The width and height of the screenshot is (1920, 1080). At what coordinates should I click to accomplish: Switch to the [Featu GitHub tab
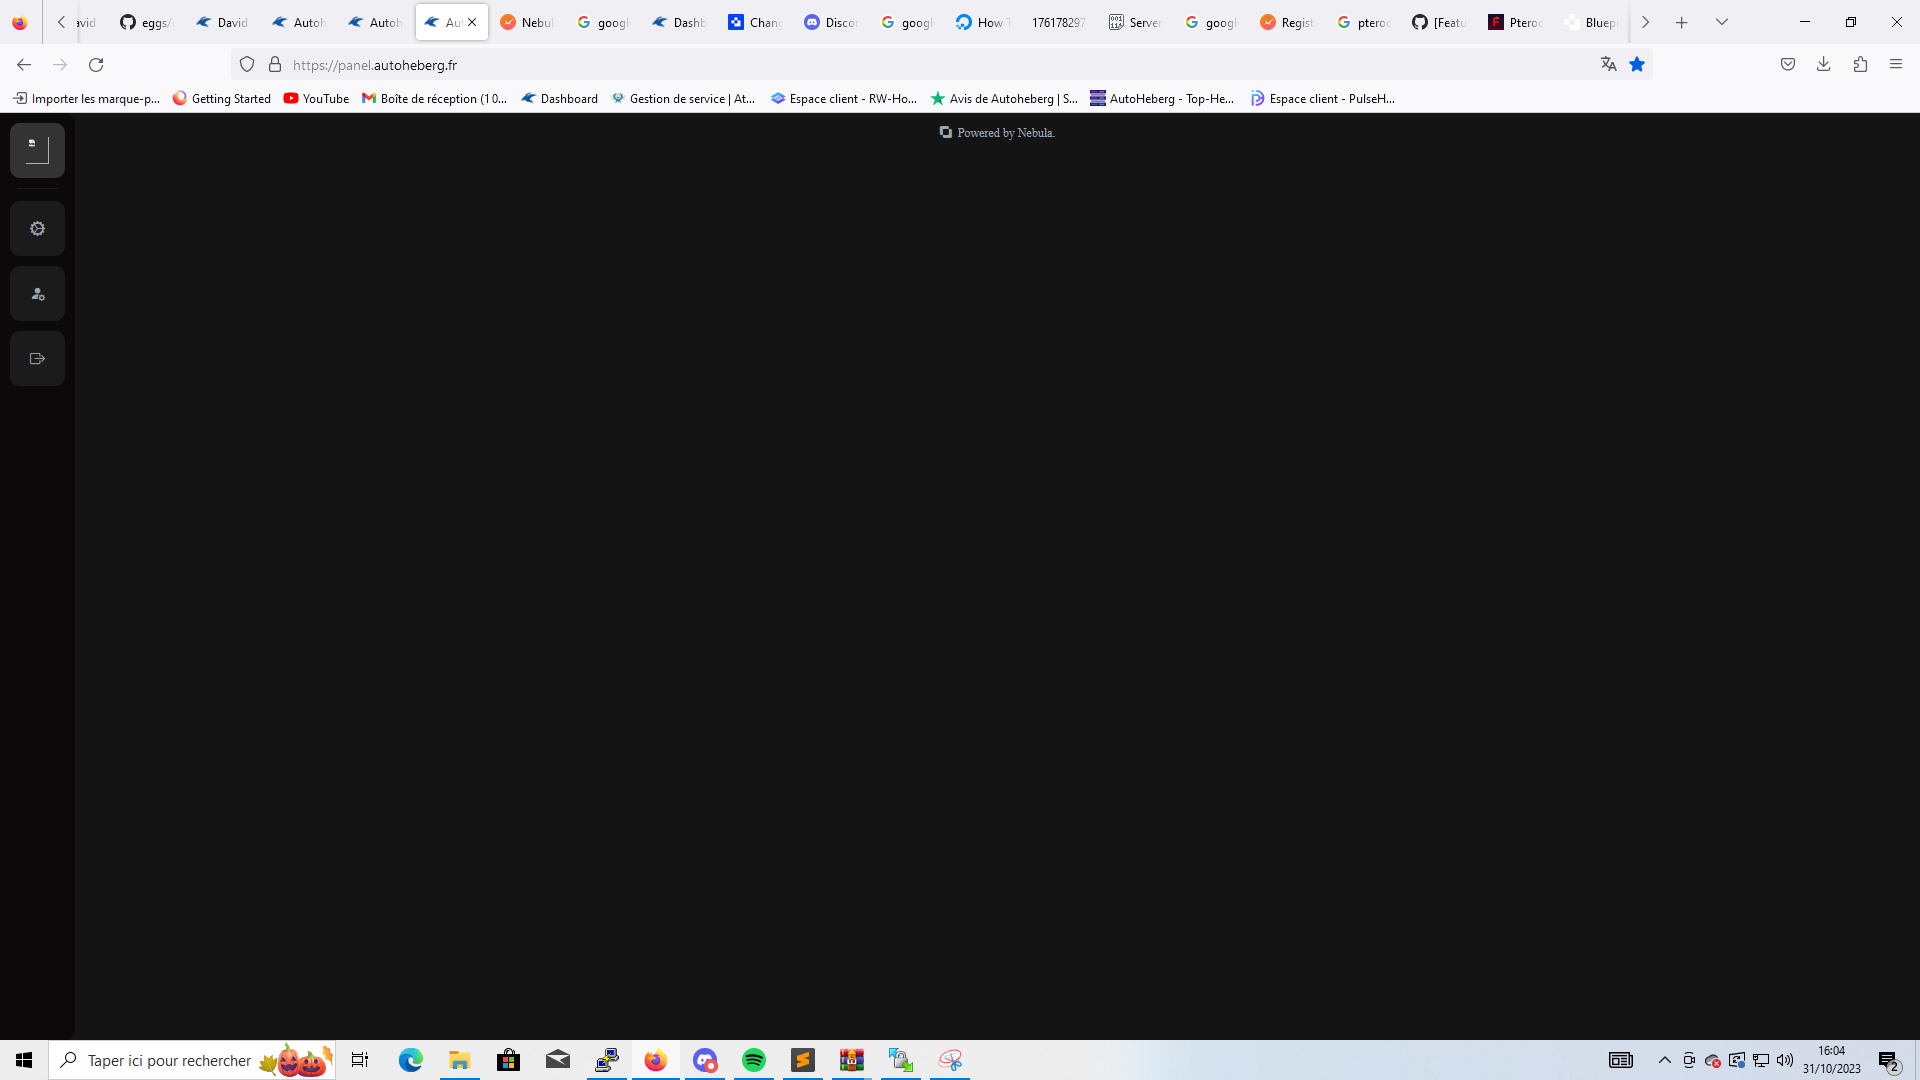point(1439,22)
